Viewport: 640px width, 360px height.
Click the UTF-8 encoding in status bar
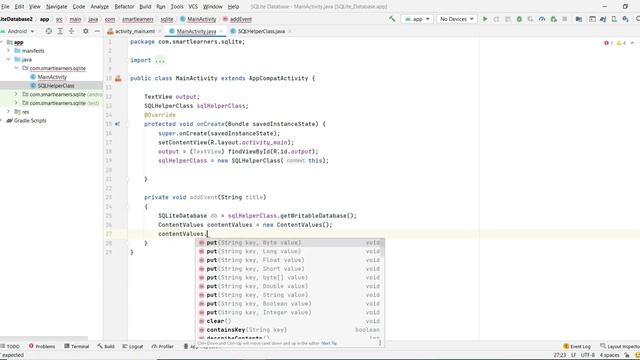click(x=587, y=355)
